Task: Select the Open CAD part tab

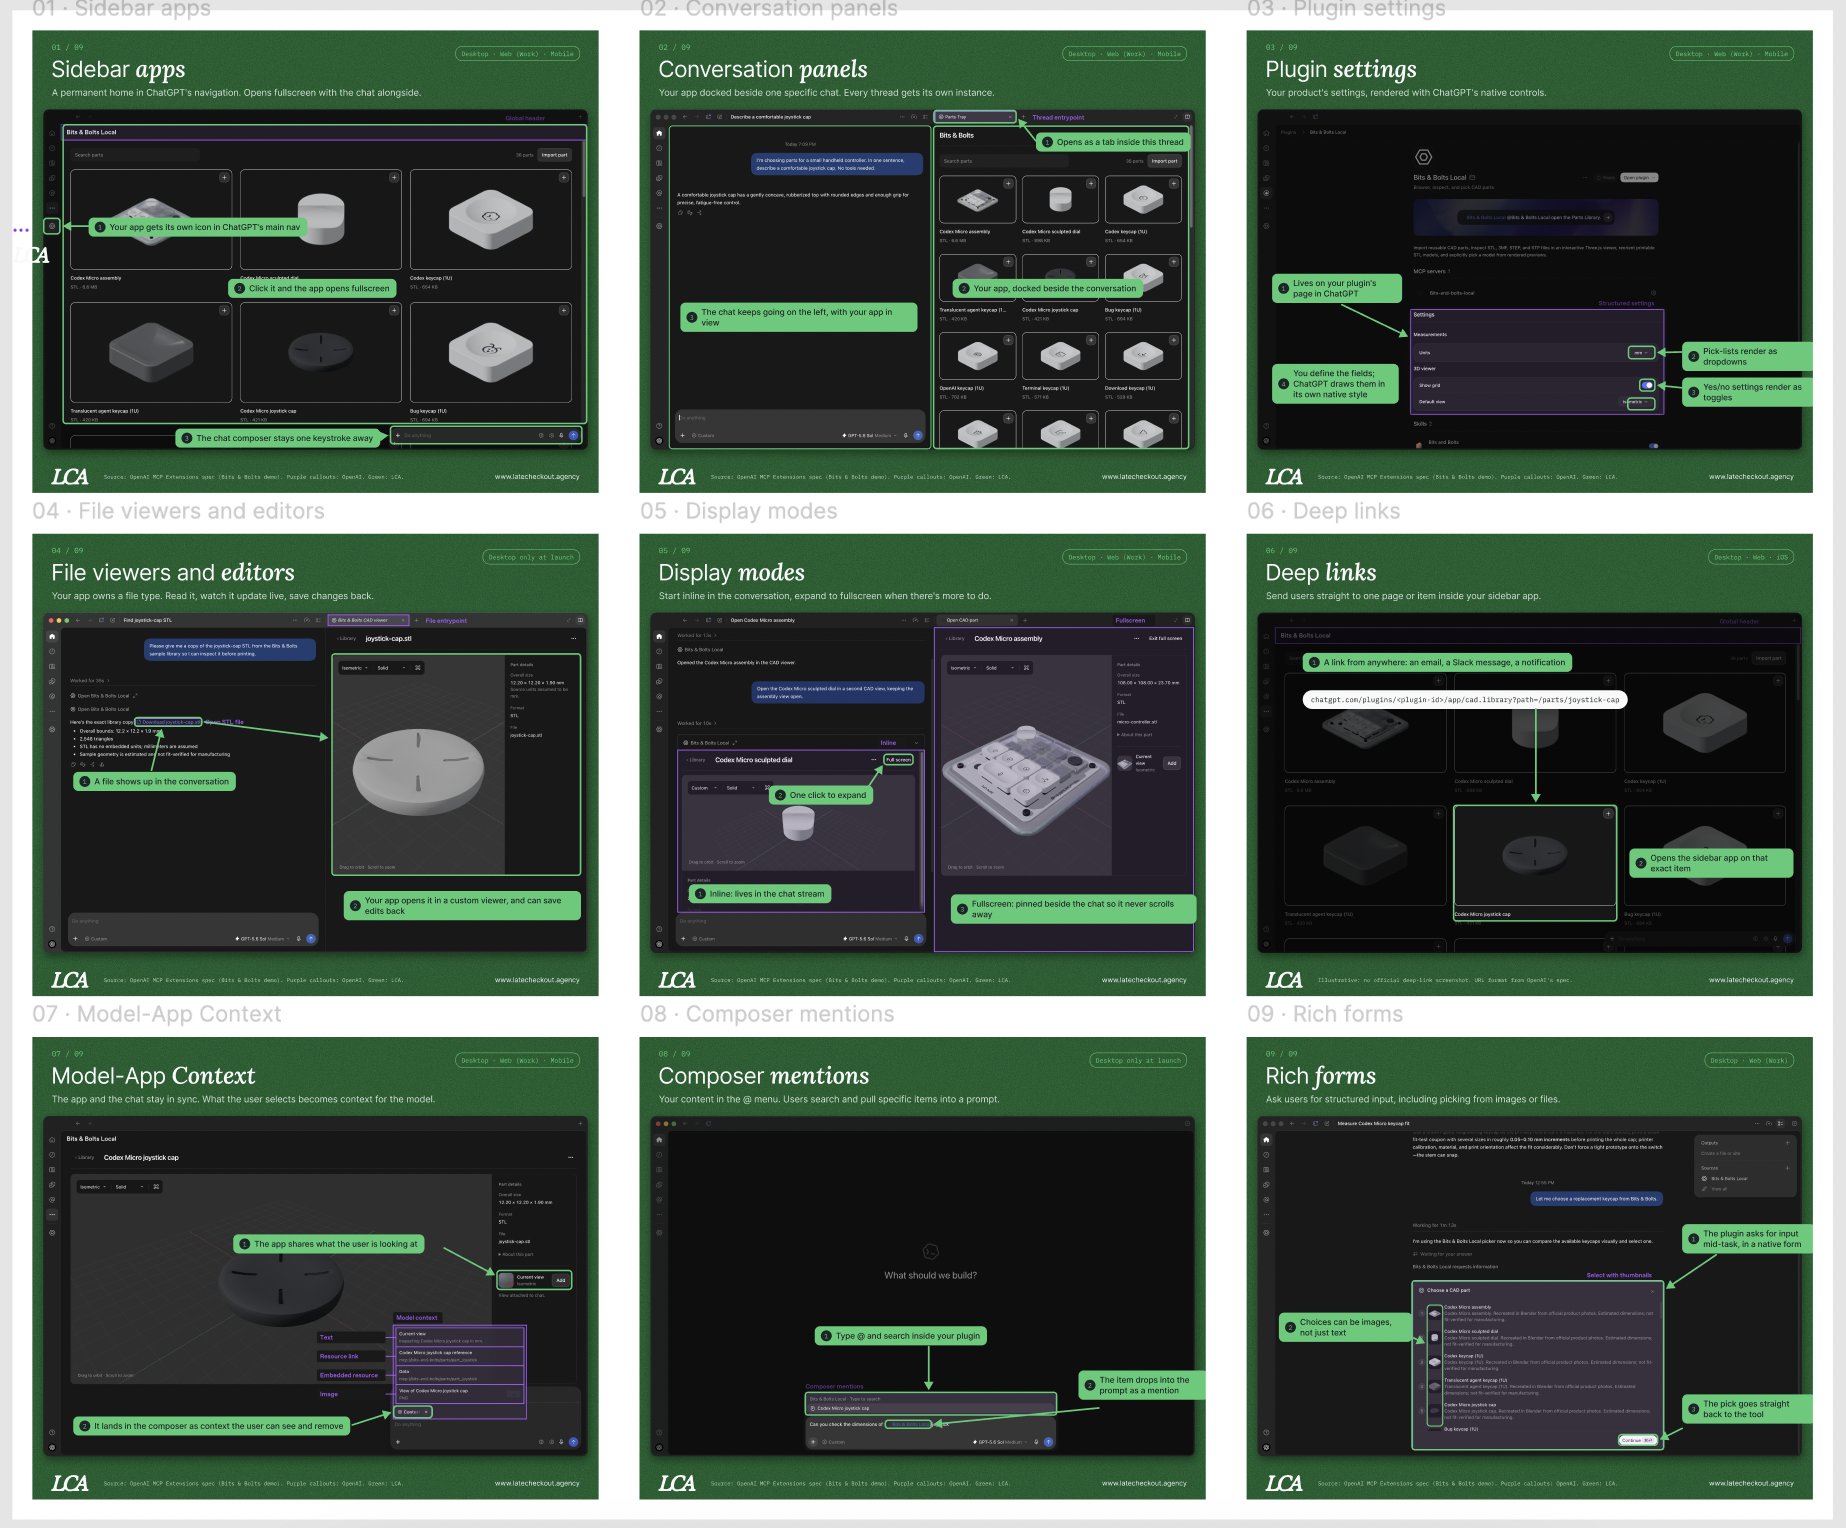Action: (x=976, y=620)
